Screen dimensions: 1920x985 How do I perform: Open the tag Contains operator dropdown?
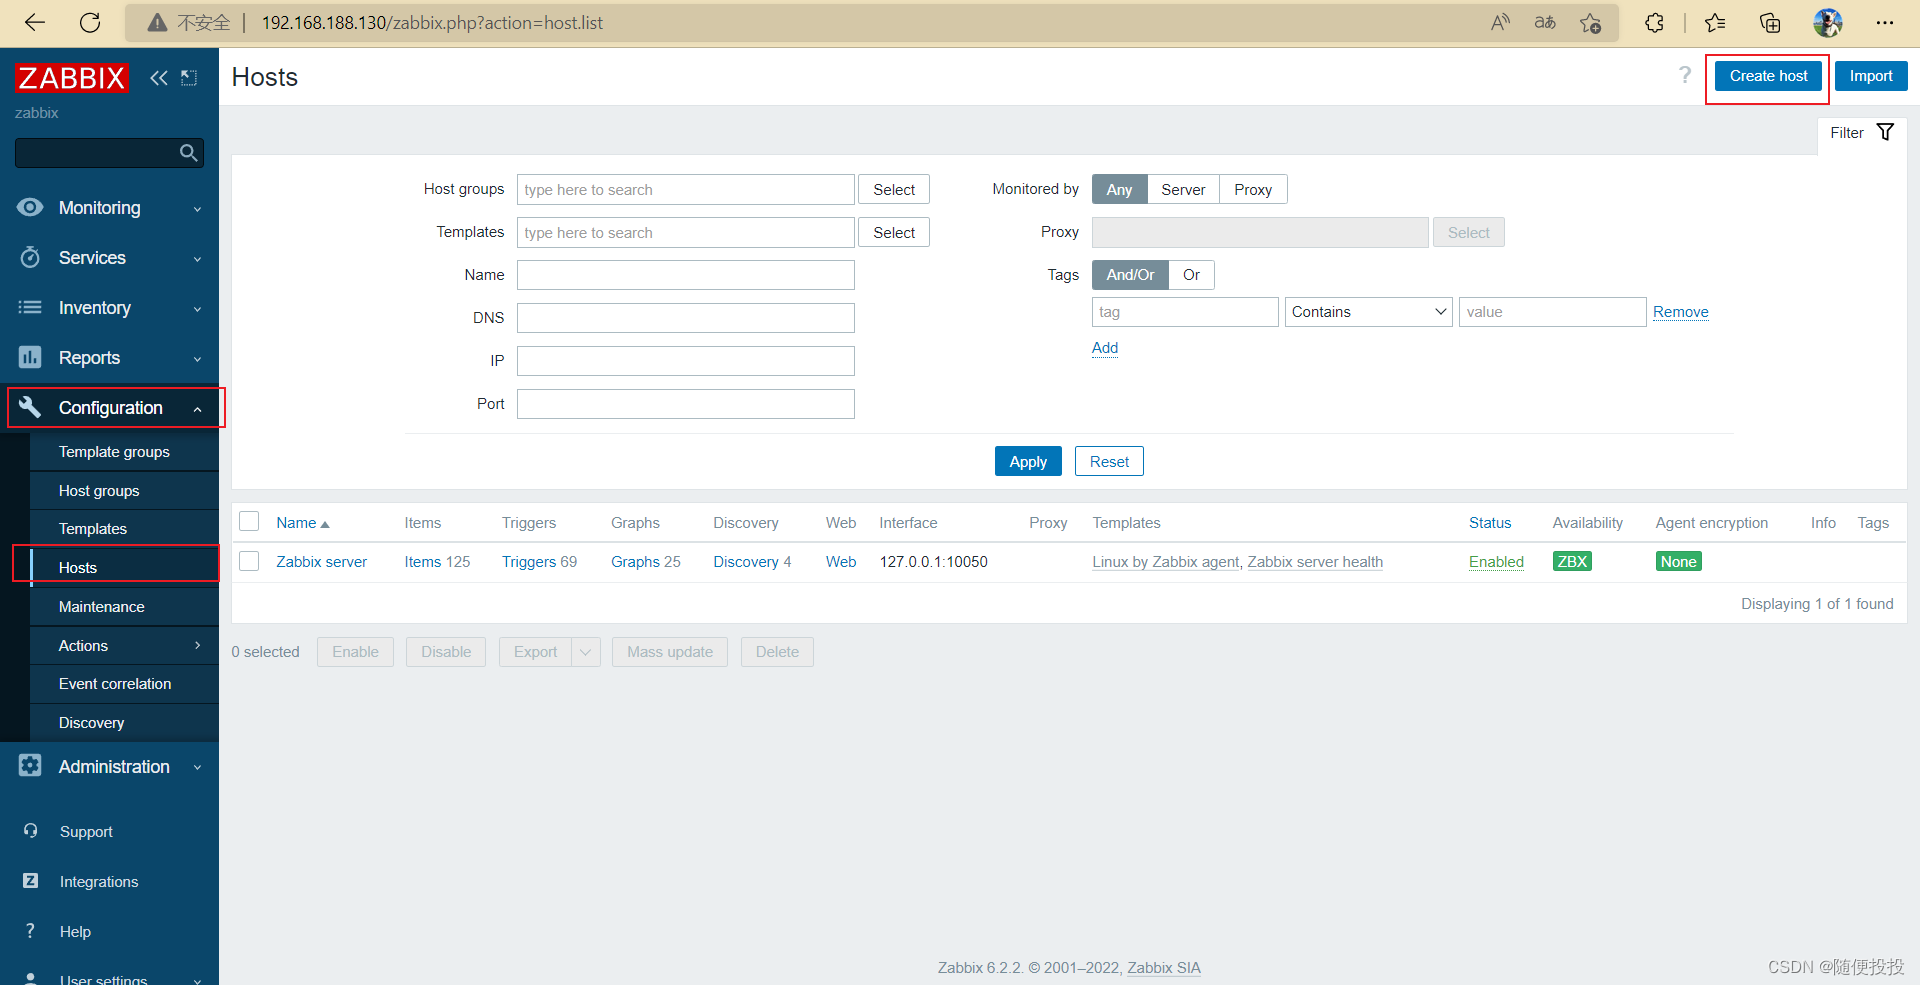[x=1368, y=312]
